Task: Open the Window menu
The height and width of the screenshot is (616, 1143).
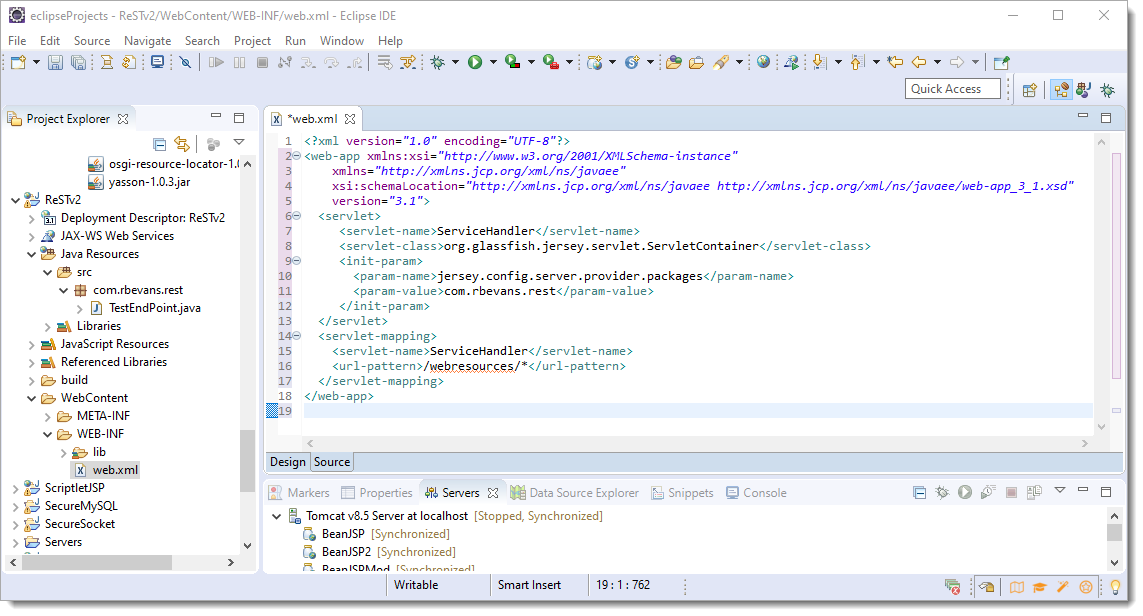Action: (x=342, y=41)
